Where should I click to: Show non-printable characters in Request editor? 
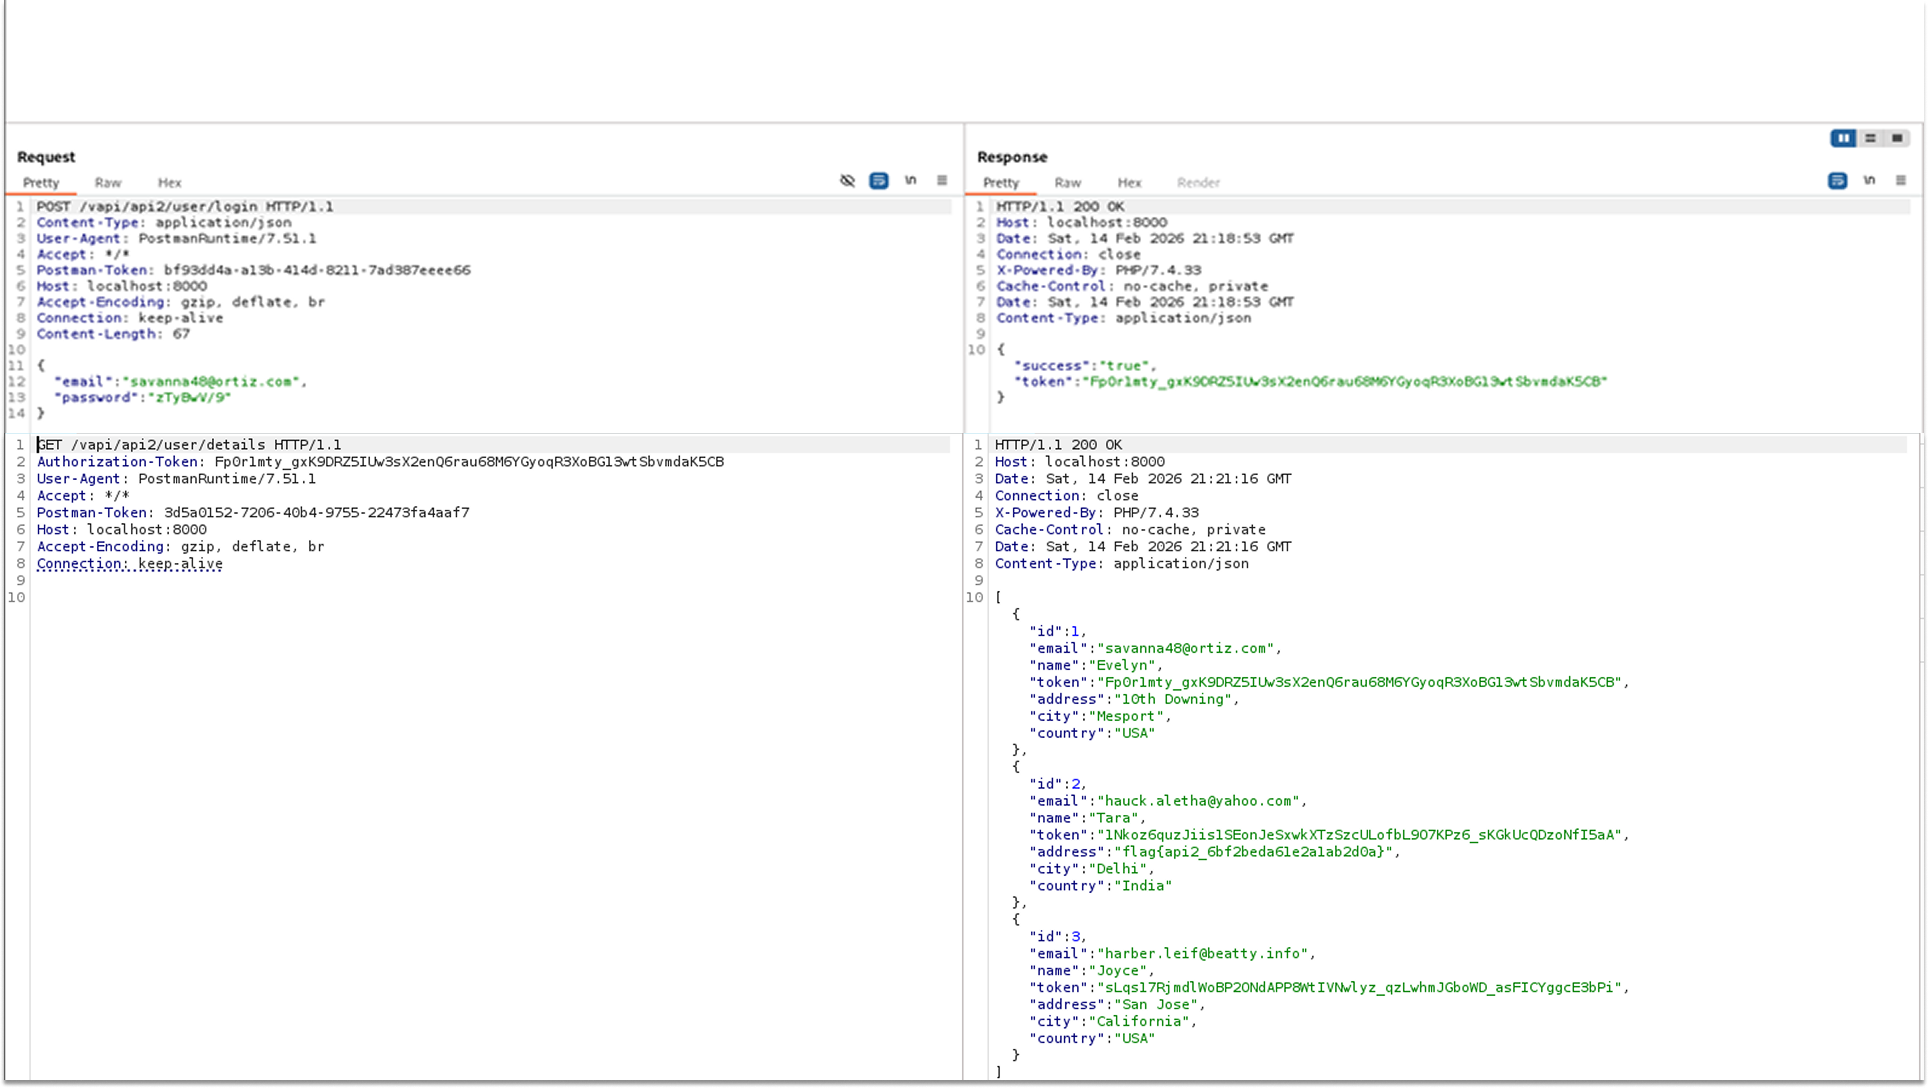click(910, 181)
